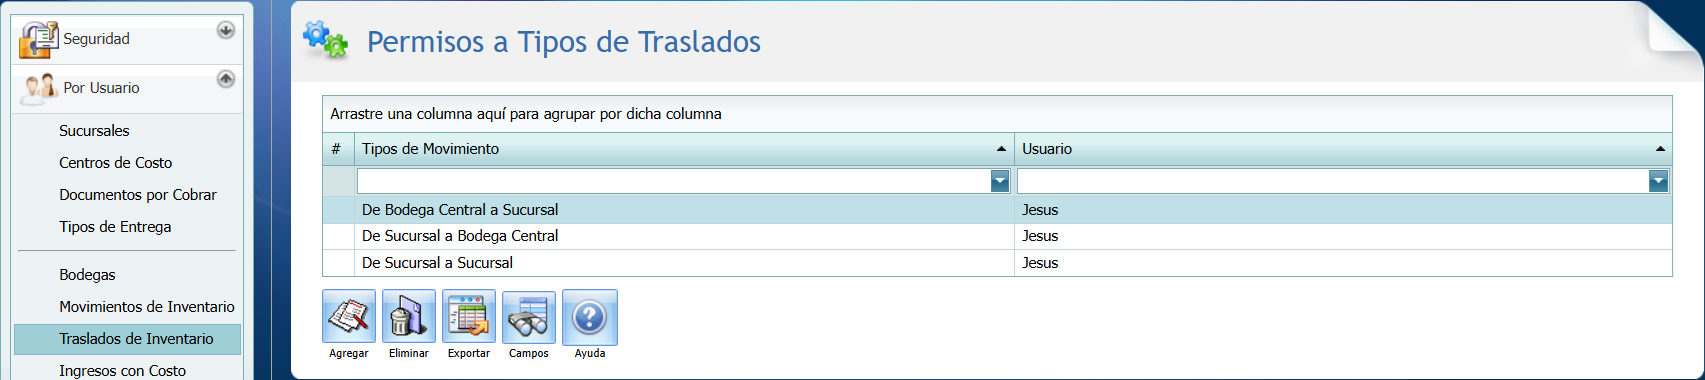Open the Campos binoculars icon
The height and width of the screenshot is (380, 1705).
tap(529, 317)
